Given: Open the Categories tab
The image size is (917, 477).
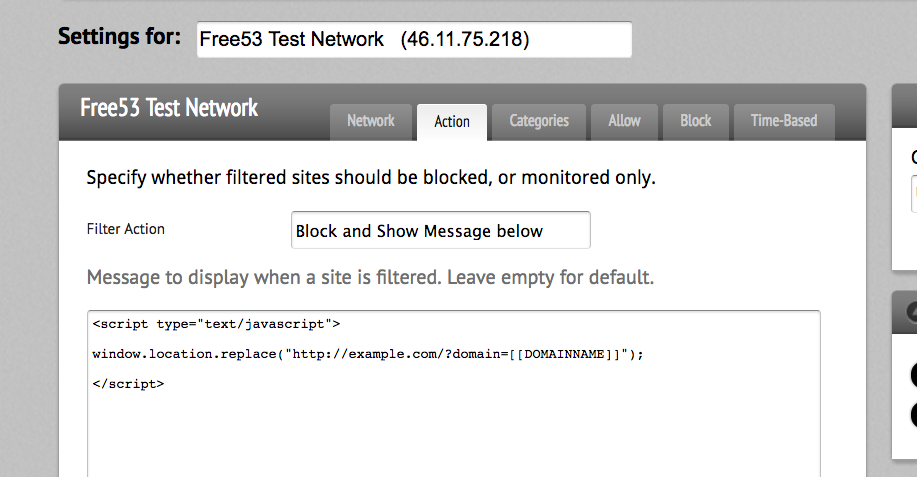Looking at the screenshot, I should tap(539, 122).
